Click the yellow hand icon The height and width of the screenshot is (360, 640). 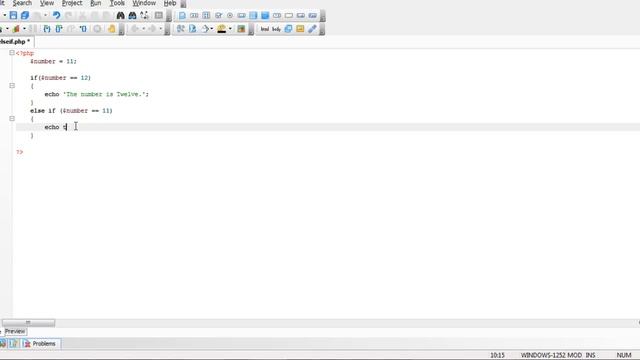(112, 29)
